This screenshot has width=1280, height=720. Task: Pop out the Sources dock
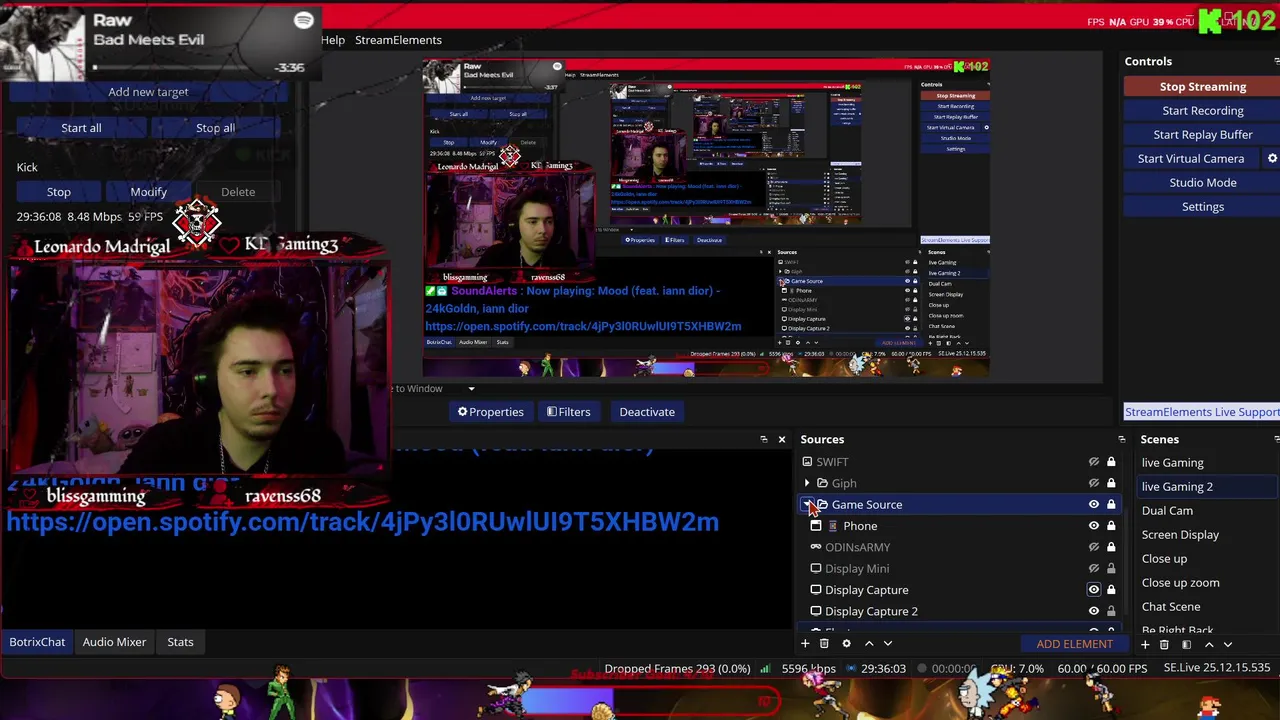click(1121, 439)
